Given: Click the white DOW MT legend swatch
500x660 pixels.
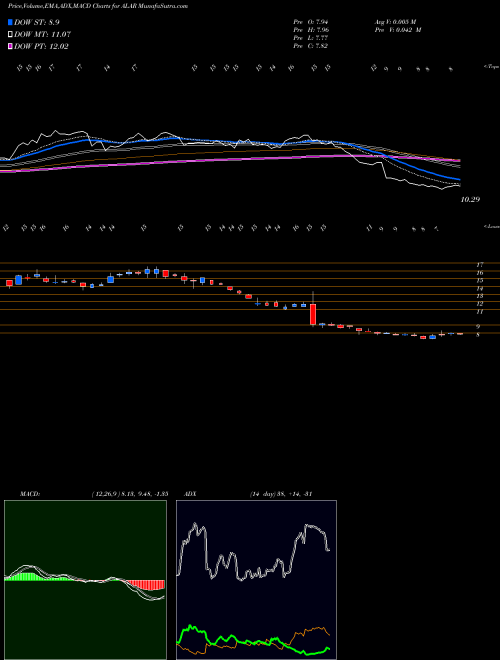Looking at the screenshot, I should click(10, 34).
